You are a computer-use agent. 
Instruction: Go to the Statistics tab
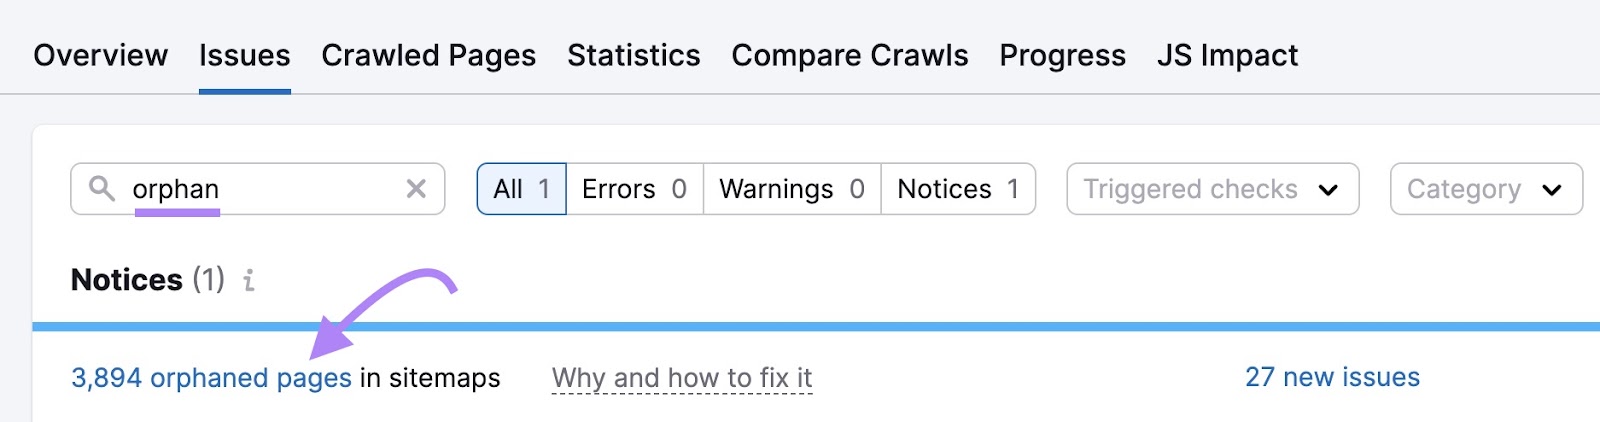(x=633, y=55)
